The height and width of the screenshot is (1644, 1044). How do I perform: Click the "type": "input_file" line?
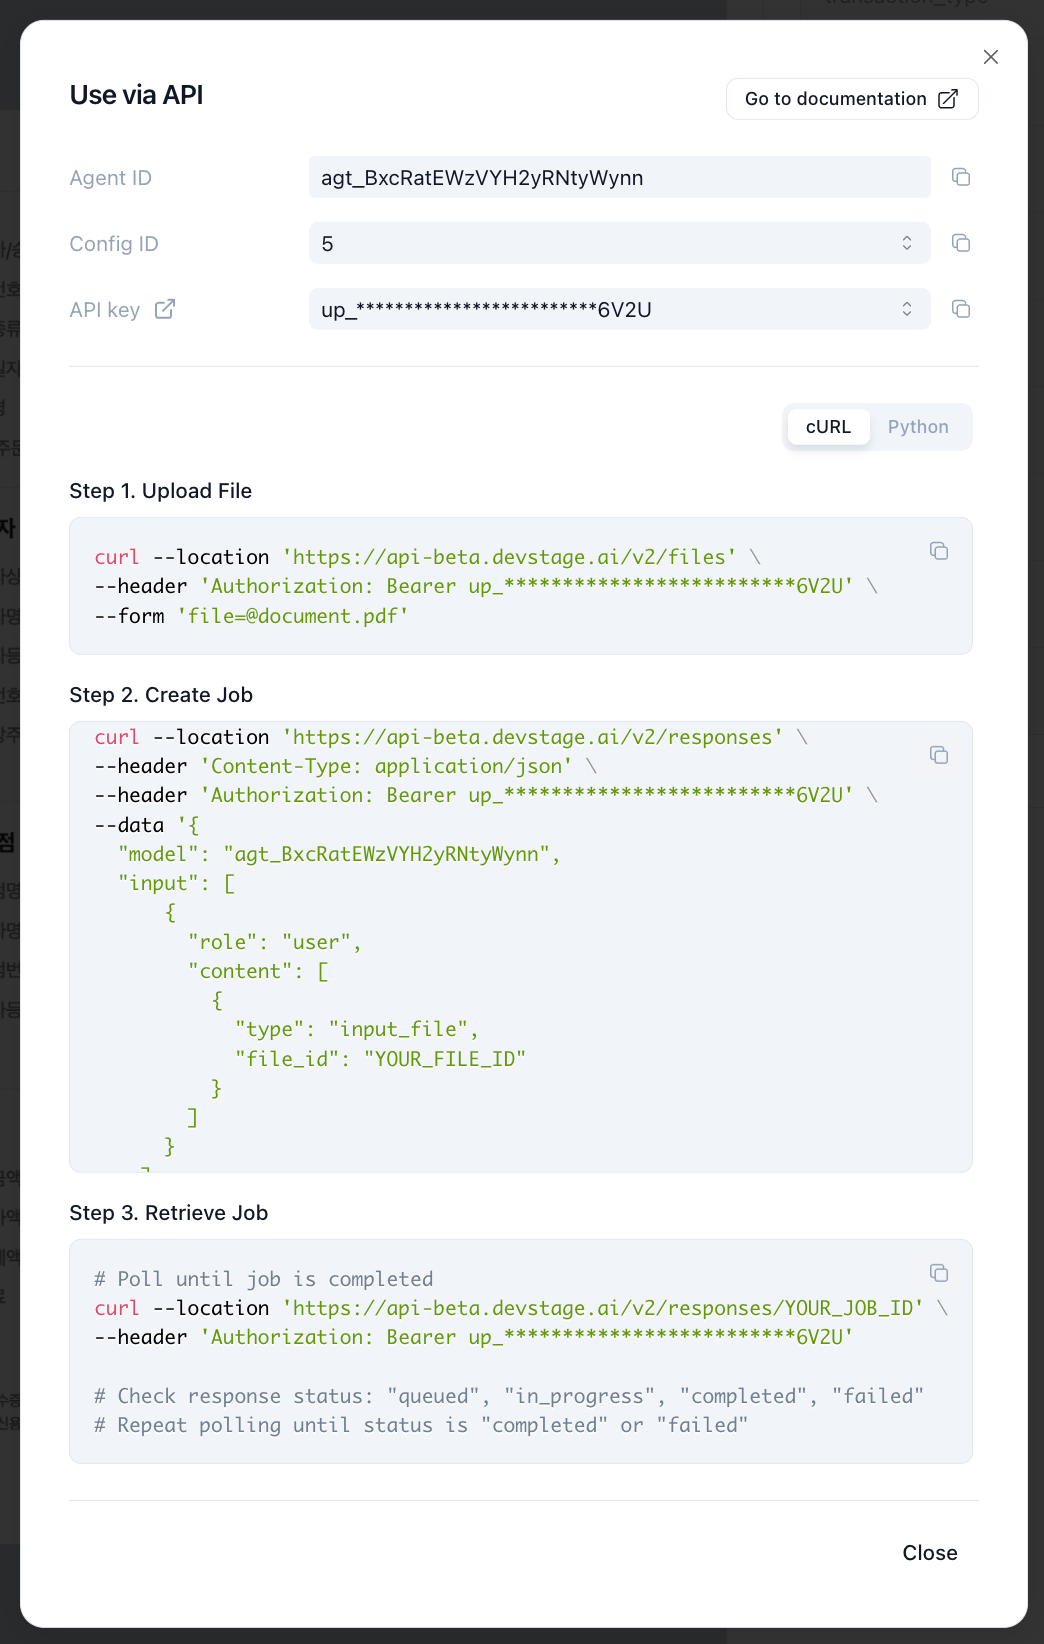click(x=357, y=1029)
